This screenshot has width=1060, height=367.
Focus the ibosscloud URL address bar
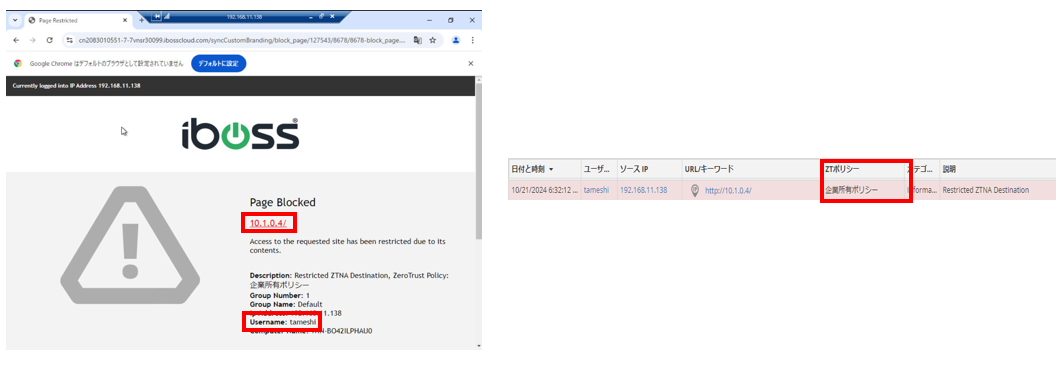pos(242,40)
